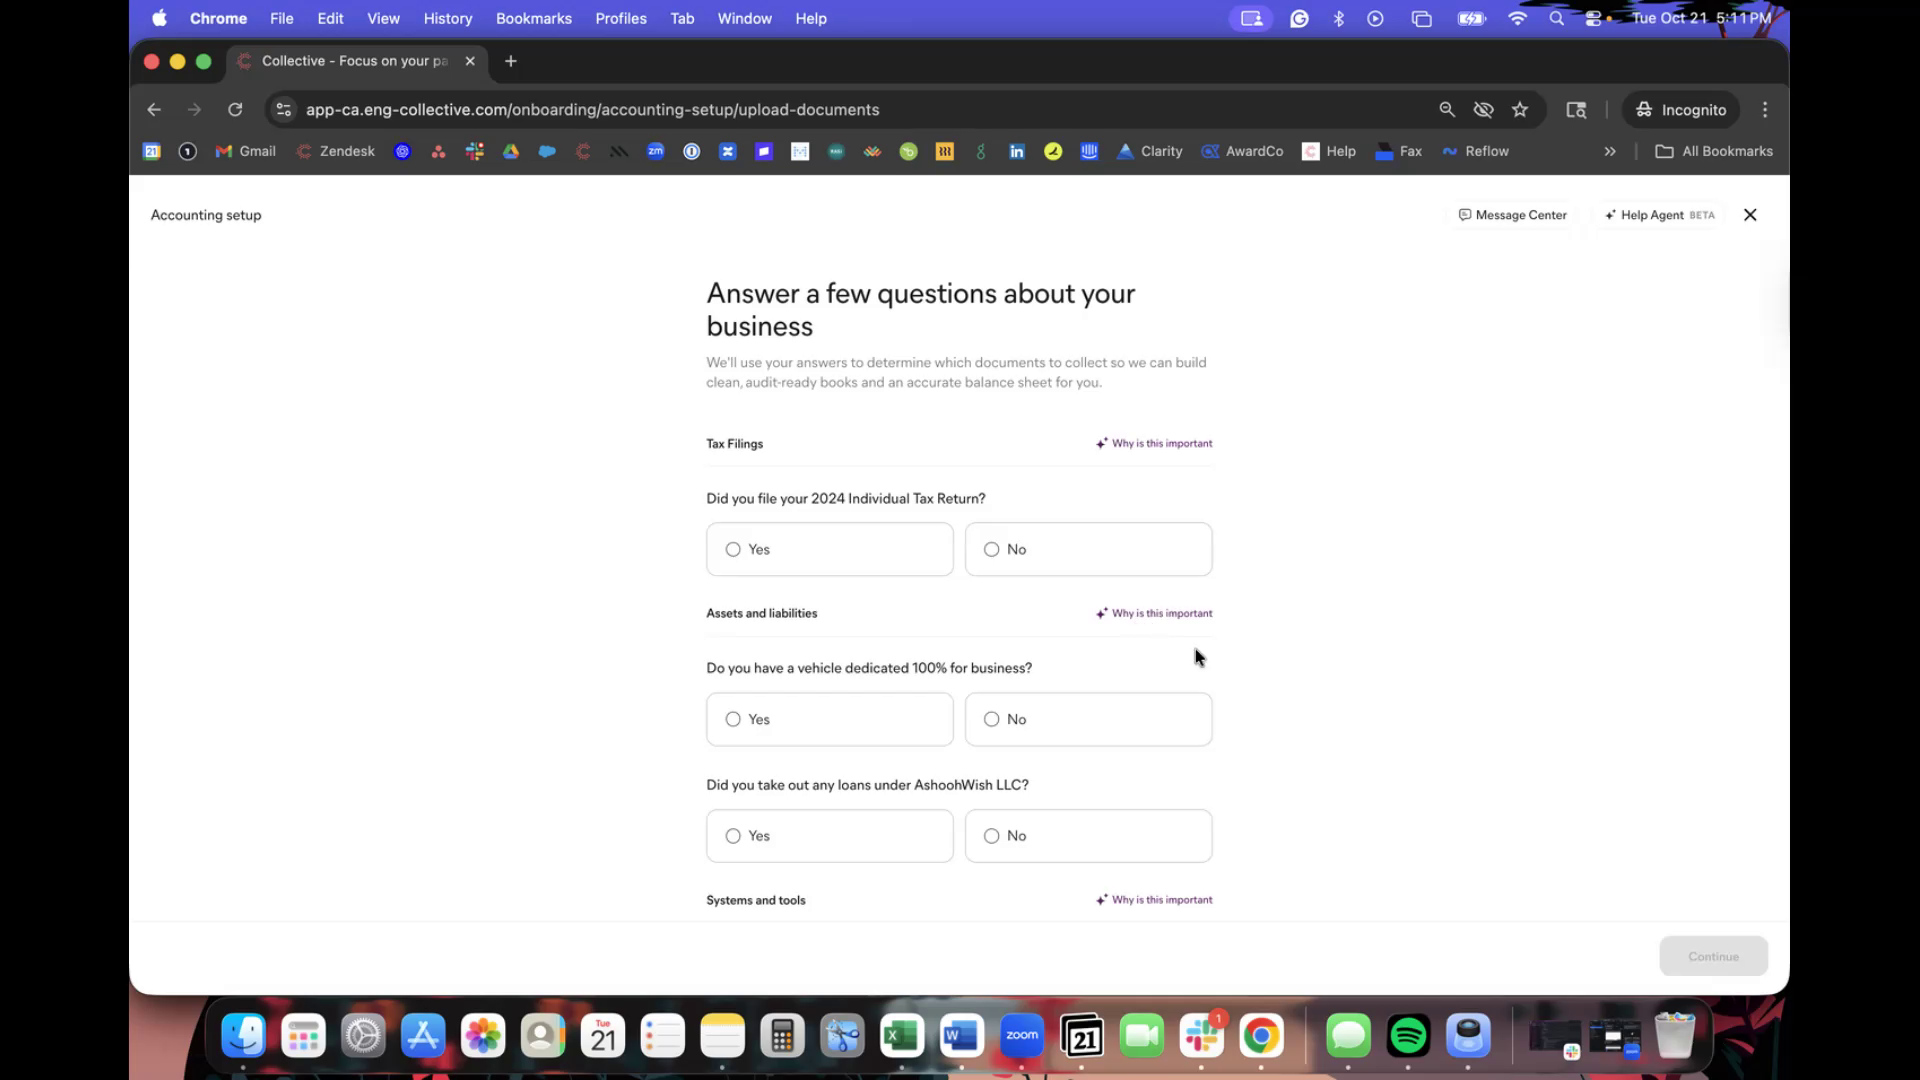Viewport: 1920px width, 1080px height.
Task: Expand the hidden bookmarks overflow chevron
Action: [x=1610, y=151]
